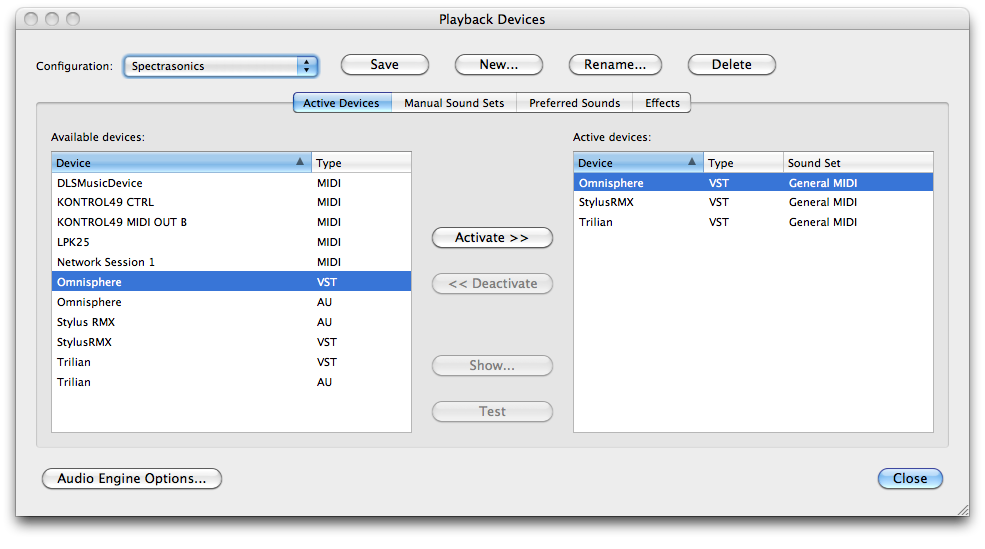Open the Preferred Sounds tab
Image resolution: width=985 pixels, height=549 pixels.
574,103
